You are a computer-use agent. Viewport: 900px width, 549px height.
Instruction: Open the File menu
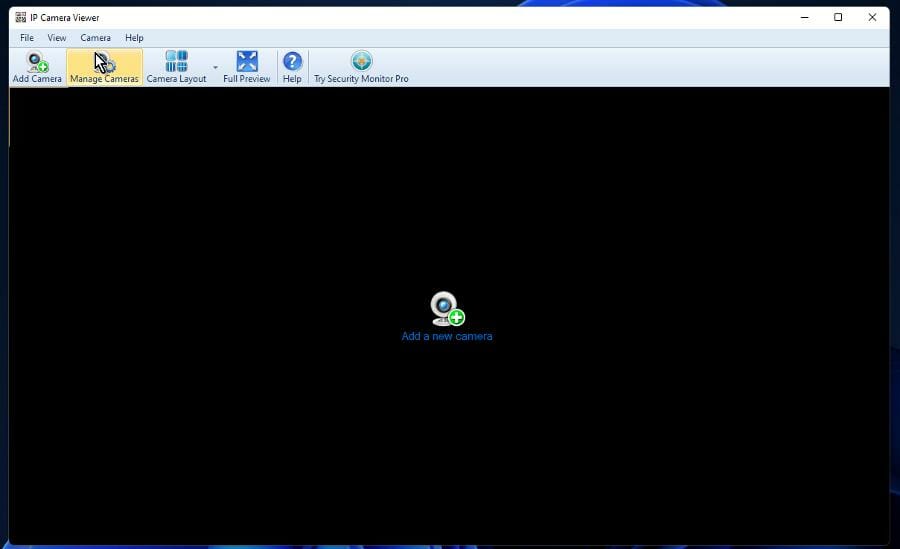coord(27,38)
